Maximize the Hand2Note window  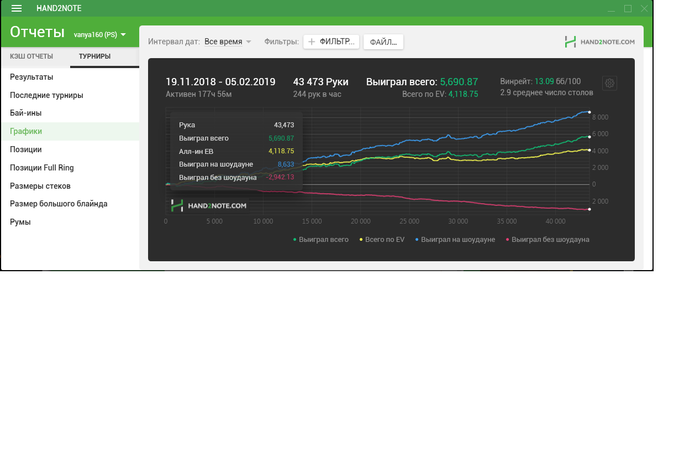coord(627,8)
